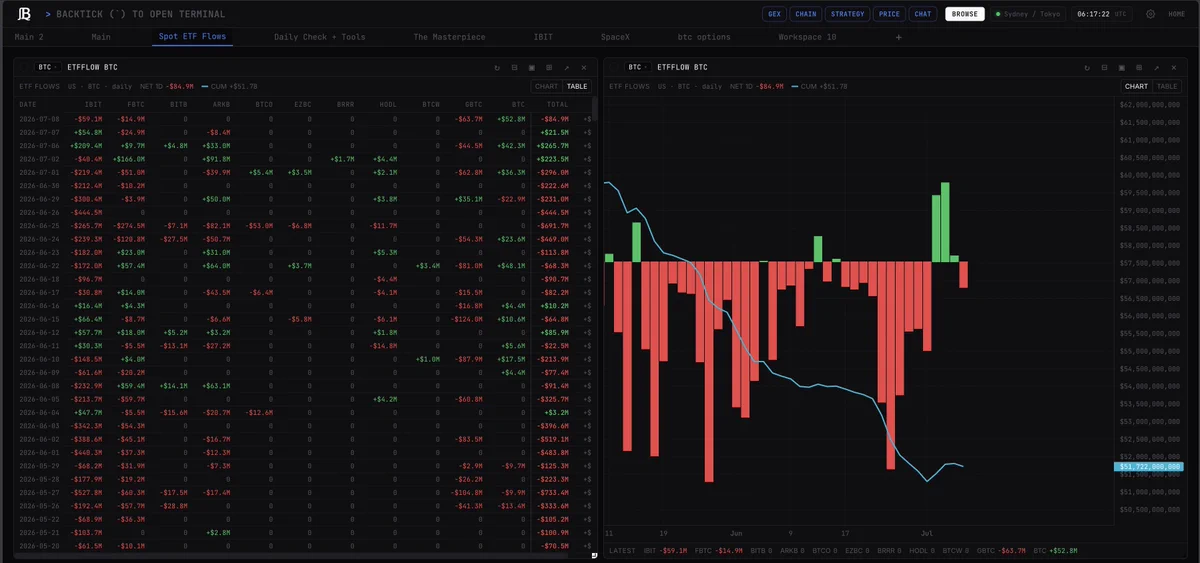This screenshot has width=1200, height=563.
Task: Close the left ETFFLOW panel
Action: pyautogui.click(x=584, y=67)
